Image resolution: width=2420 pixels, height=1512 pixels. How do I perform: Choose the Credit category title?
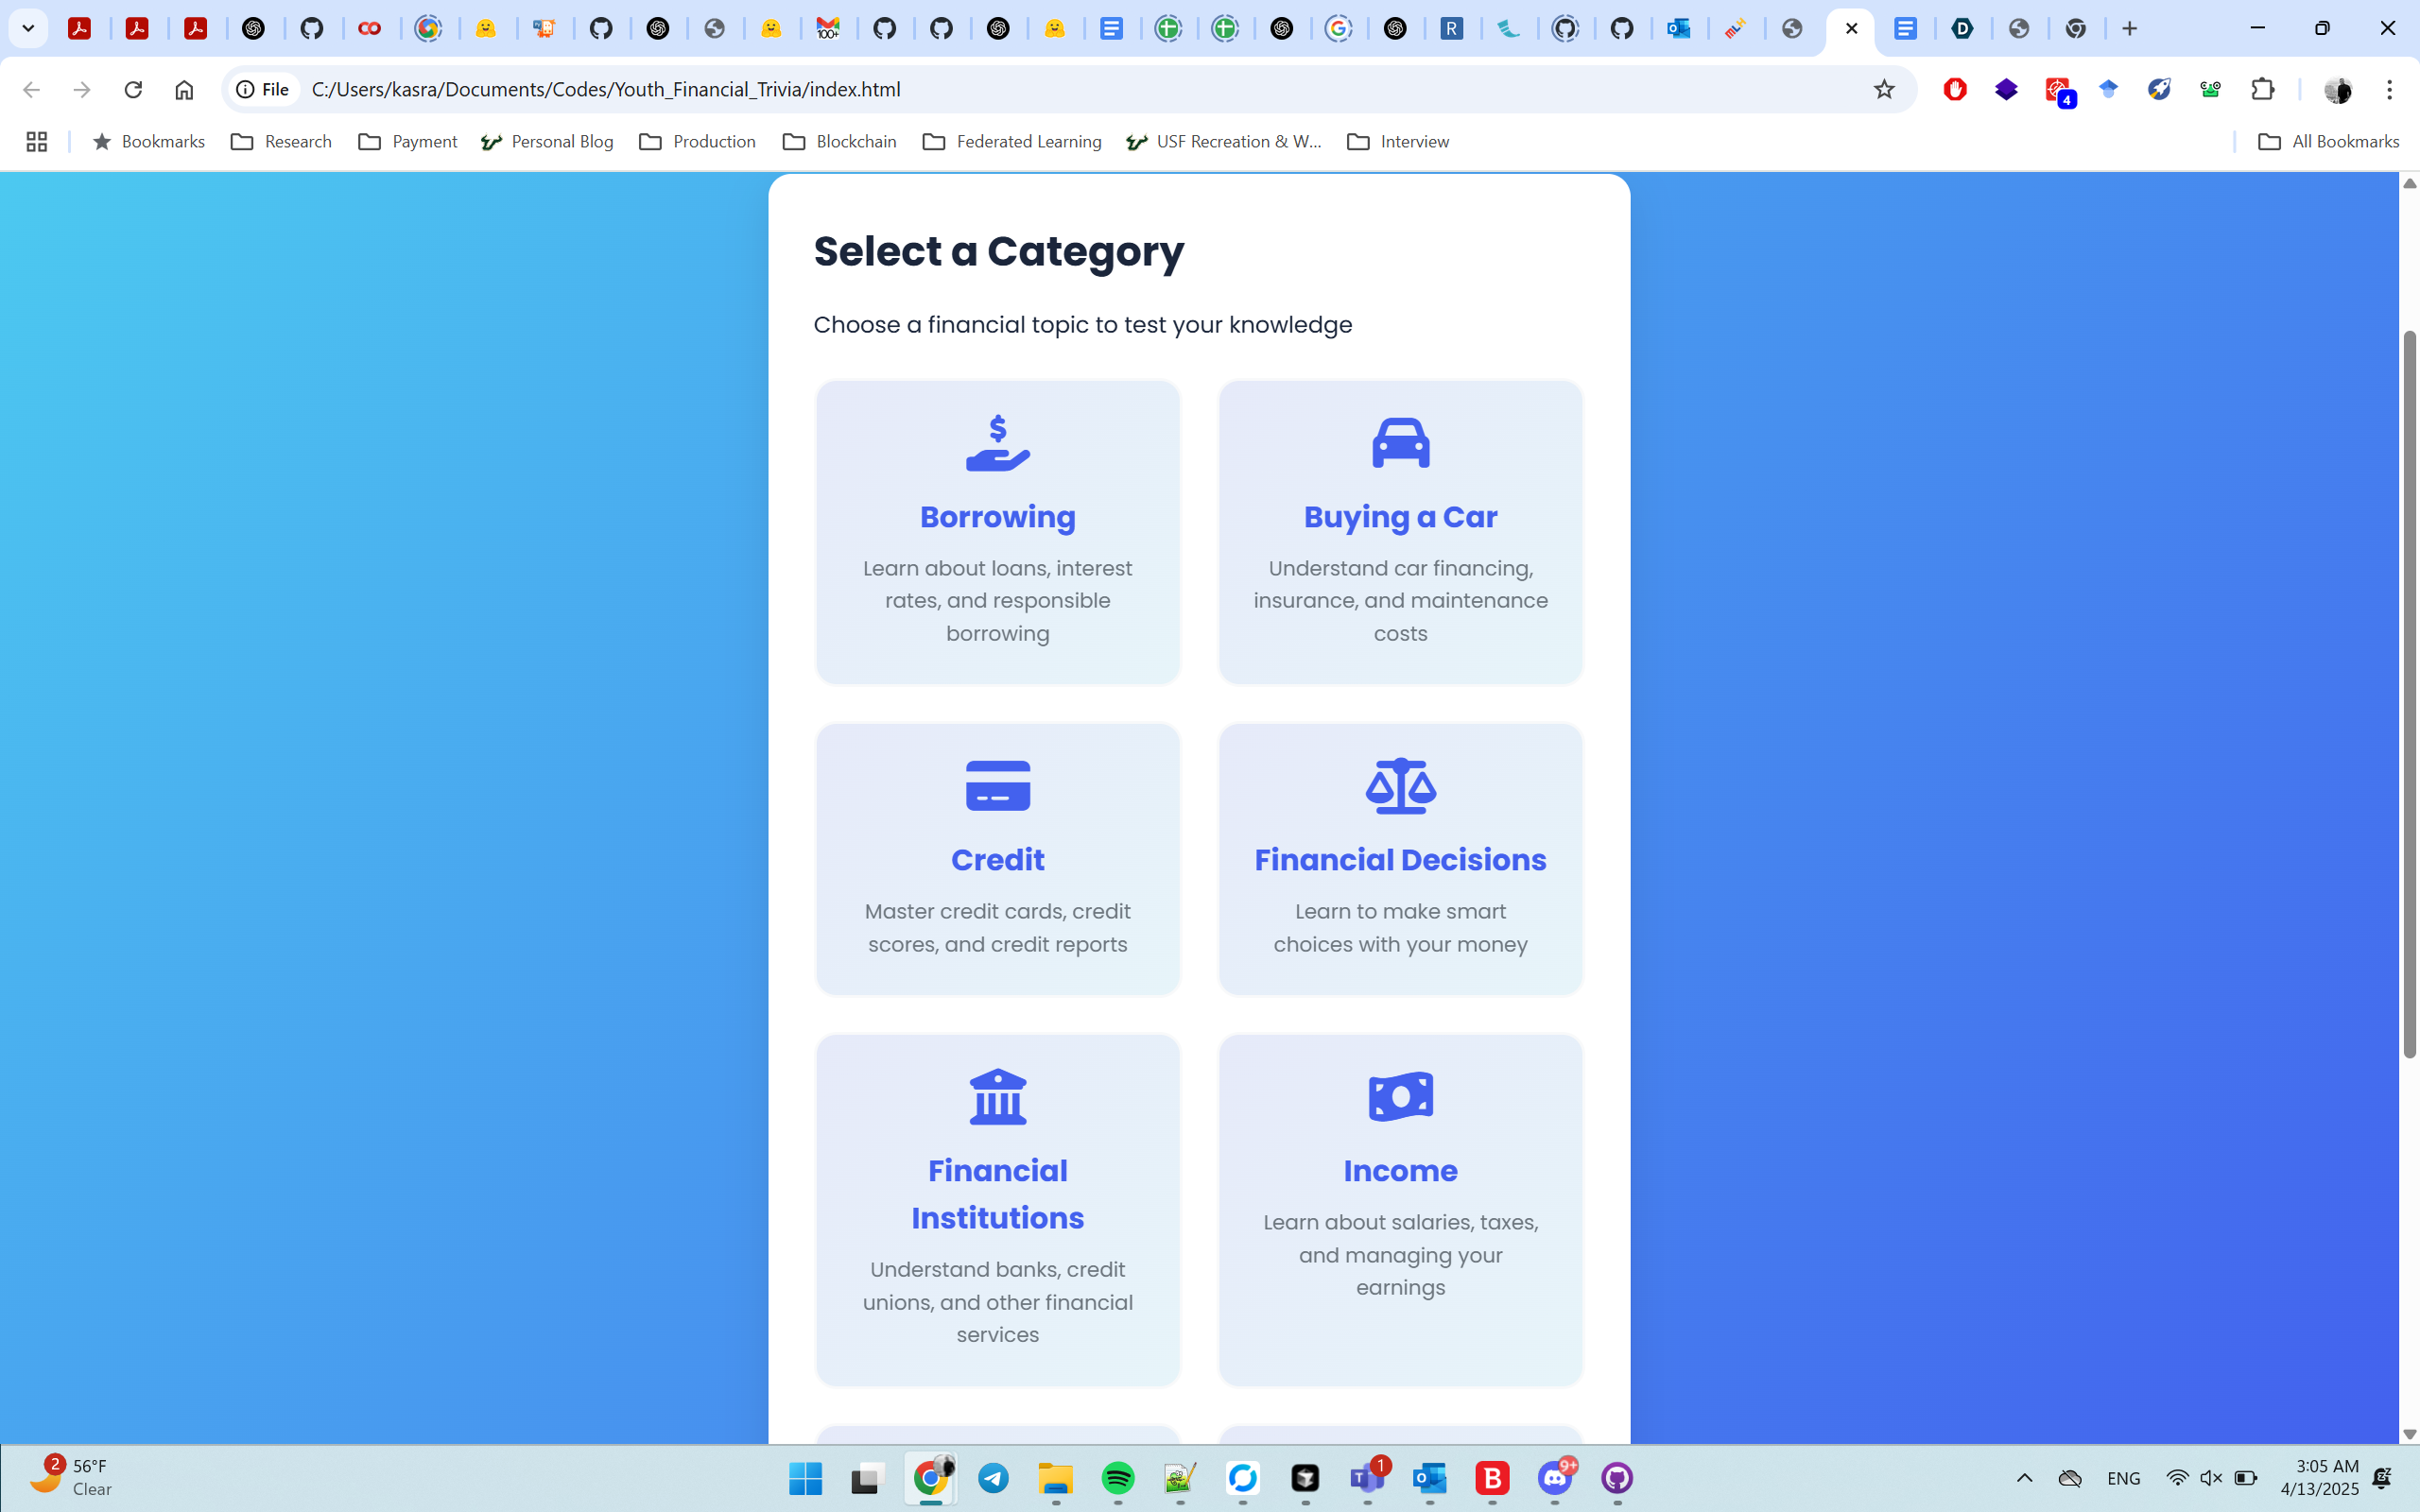point(997,860)
